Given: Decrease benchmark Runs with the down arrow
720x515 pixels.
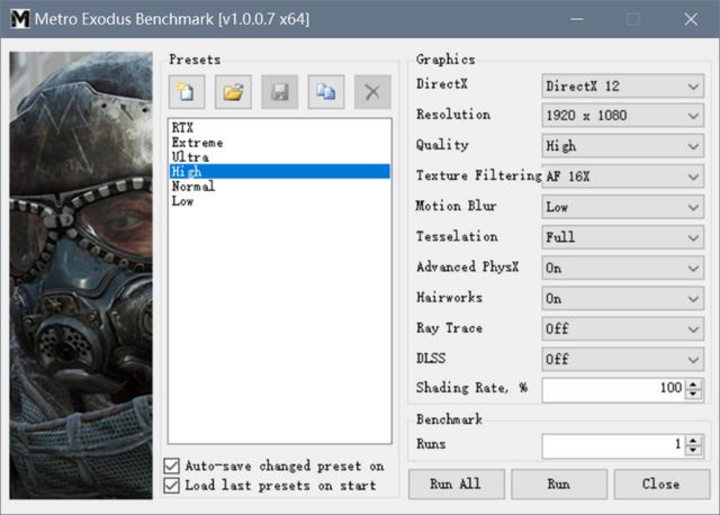Looking at the screenshot, I should click(x=693, y=450).
